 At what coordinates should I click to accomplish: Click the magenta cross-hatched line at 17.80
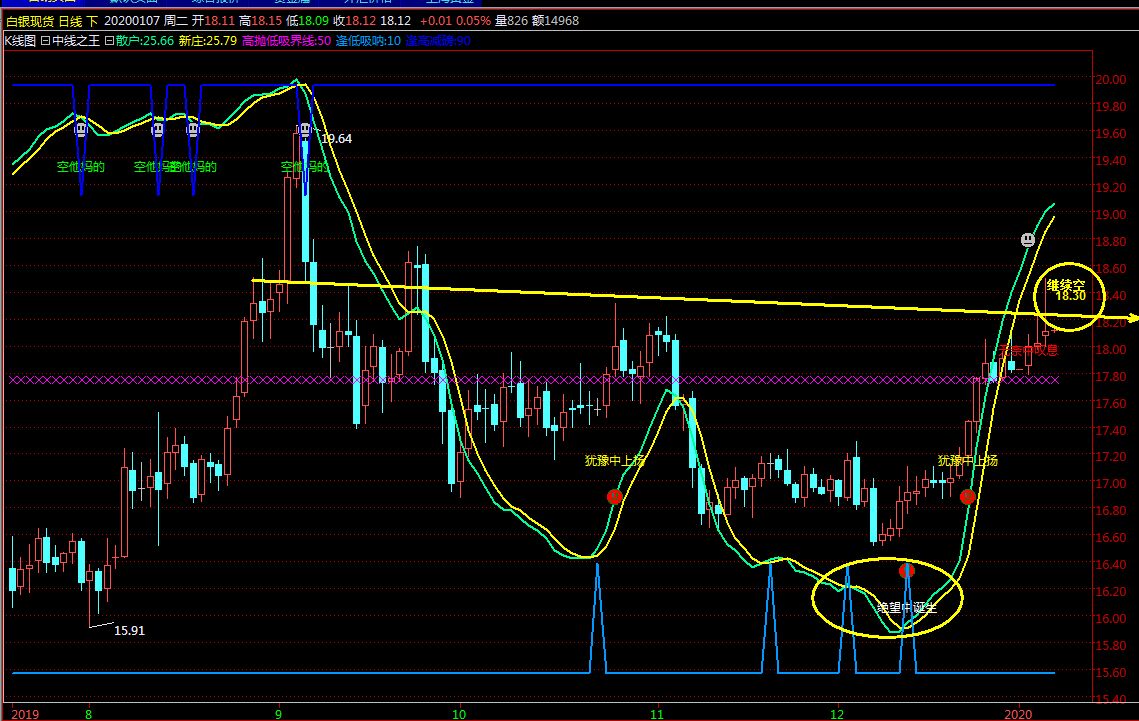pyautogui.click(x=500, y=380)
